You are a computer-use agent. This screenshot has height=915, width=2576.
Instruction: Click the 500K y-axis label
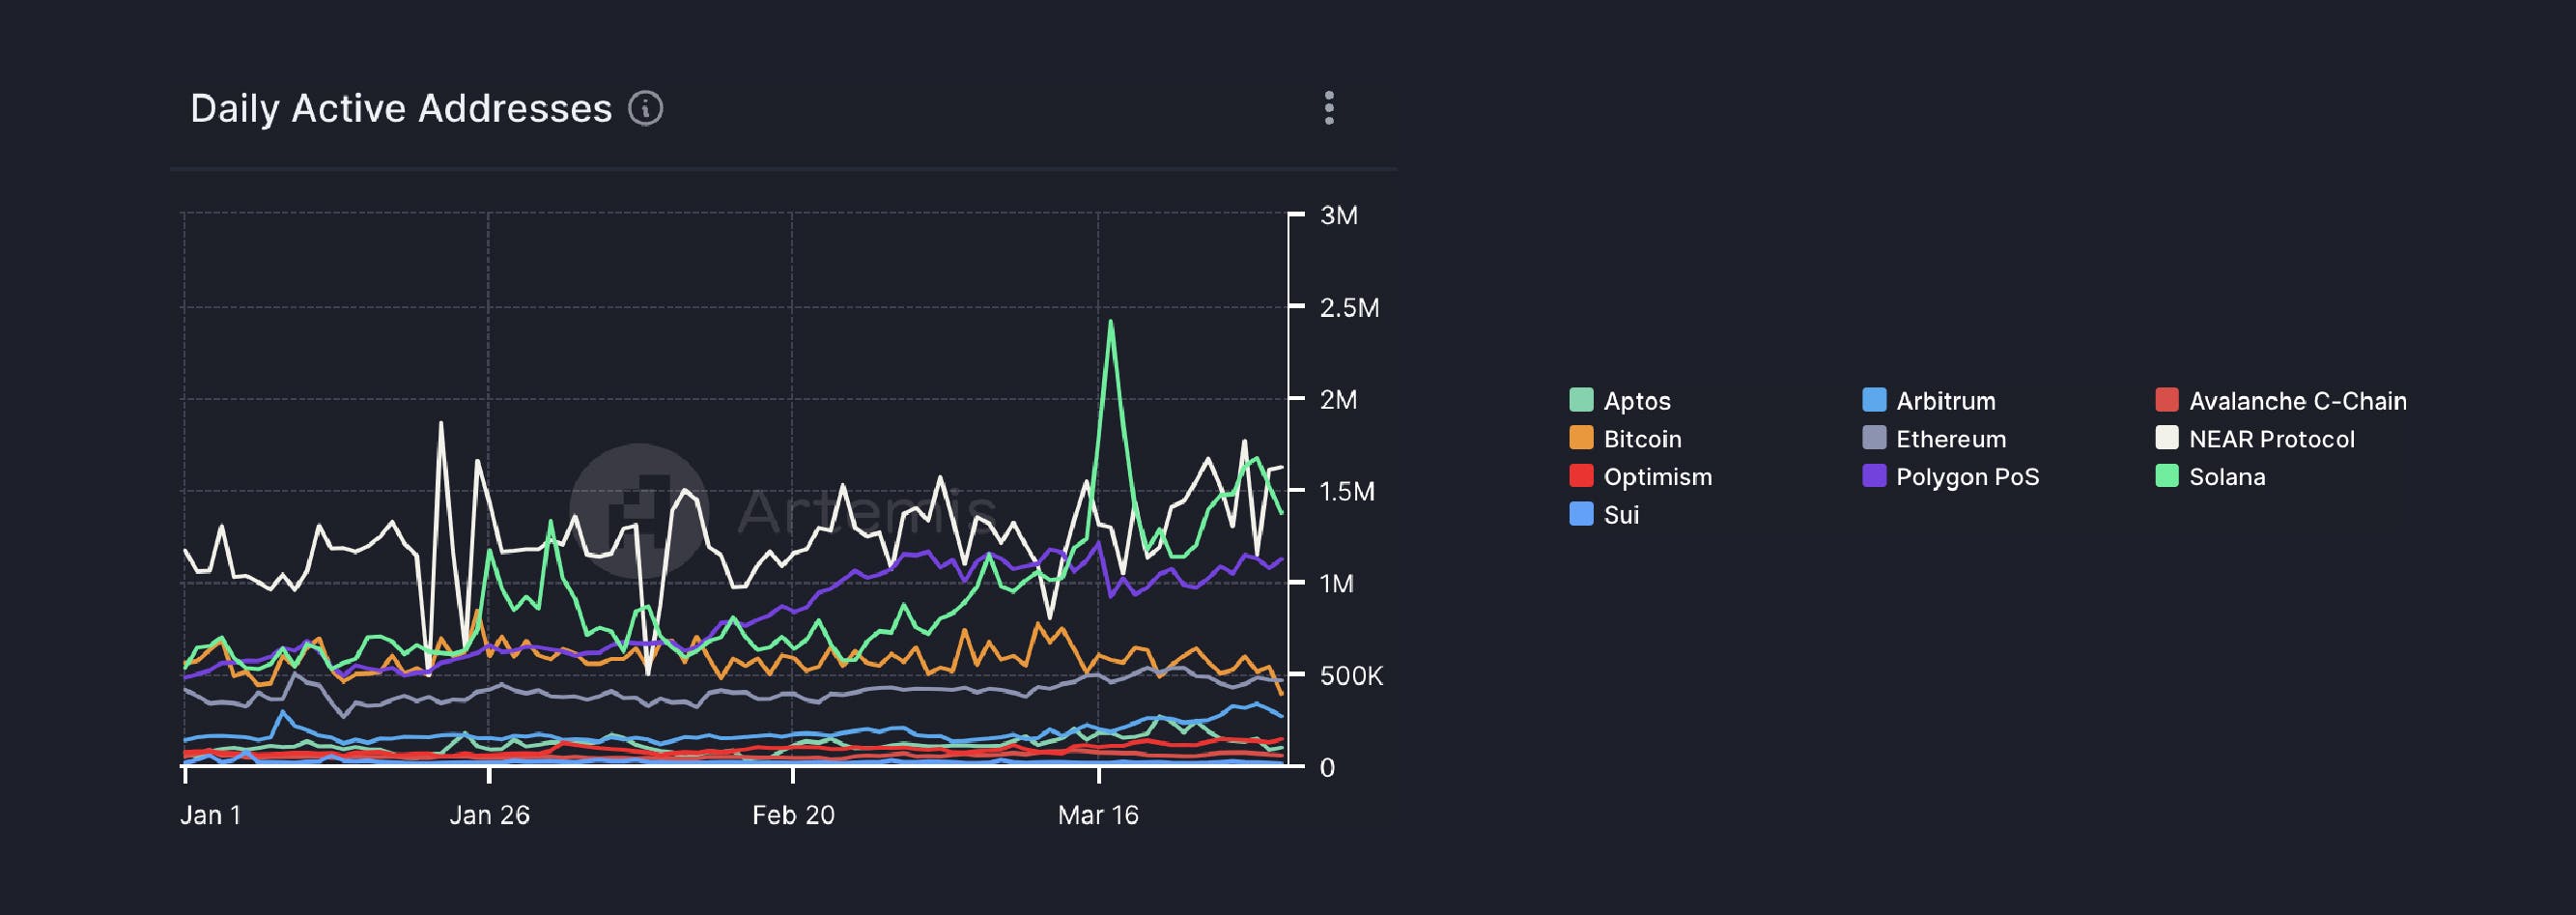(1351, 675)
